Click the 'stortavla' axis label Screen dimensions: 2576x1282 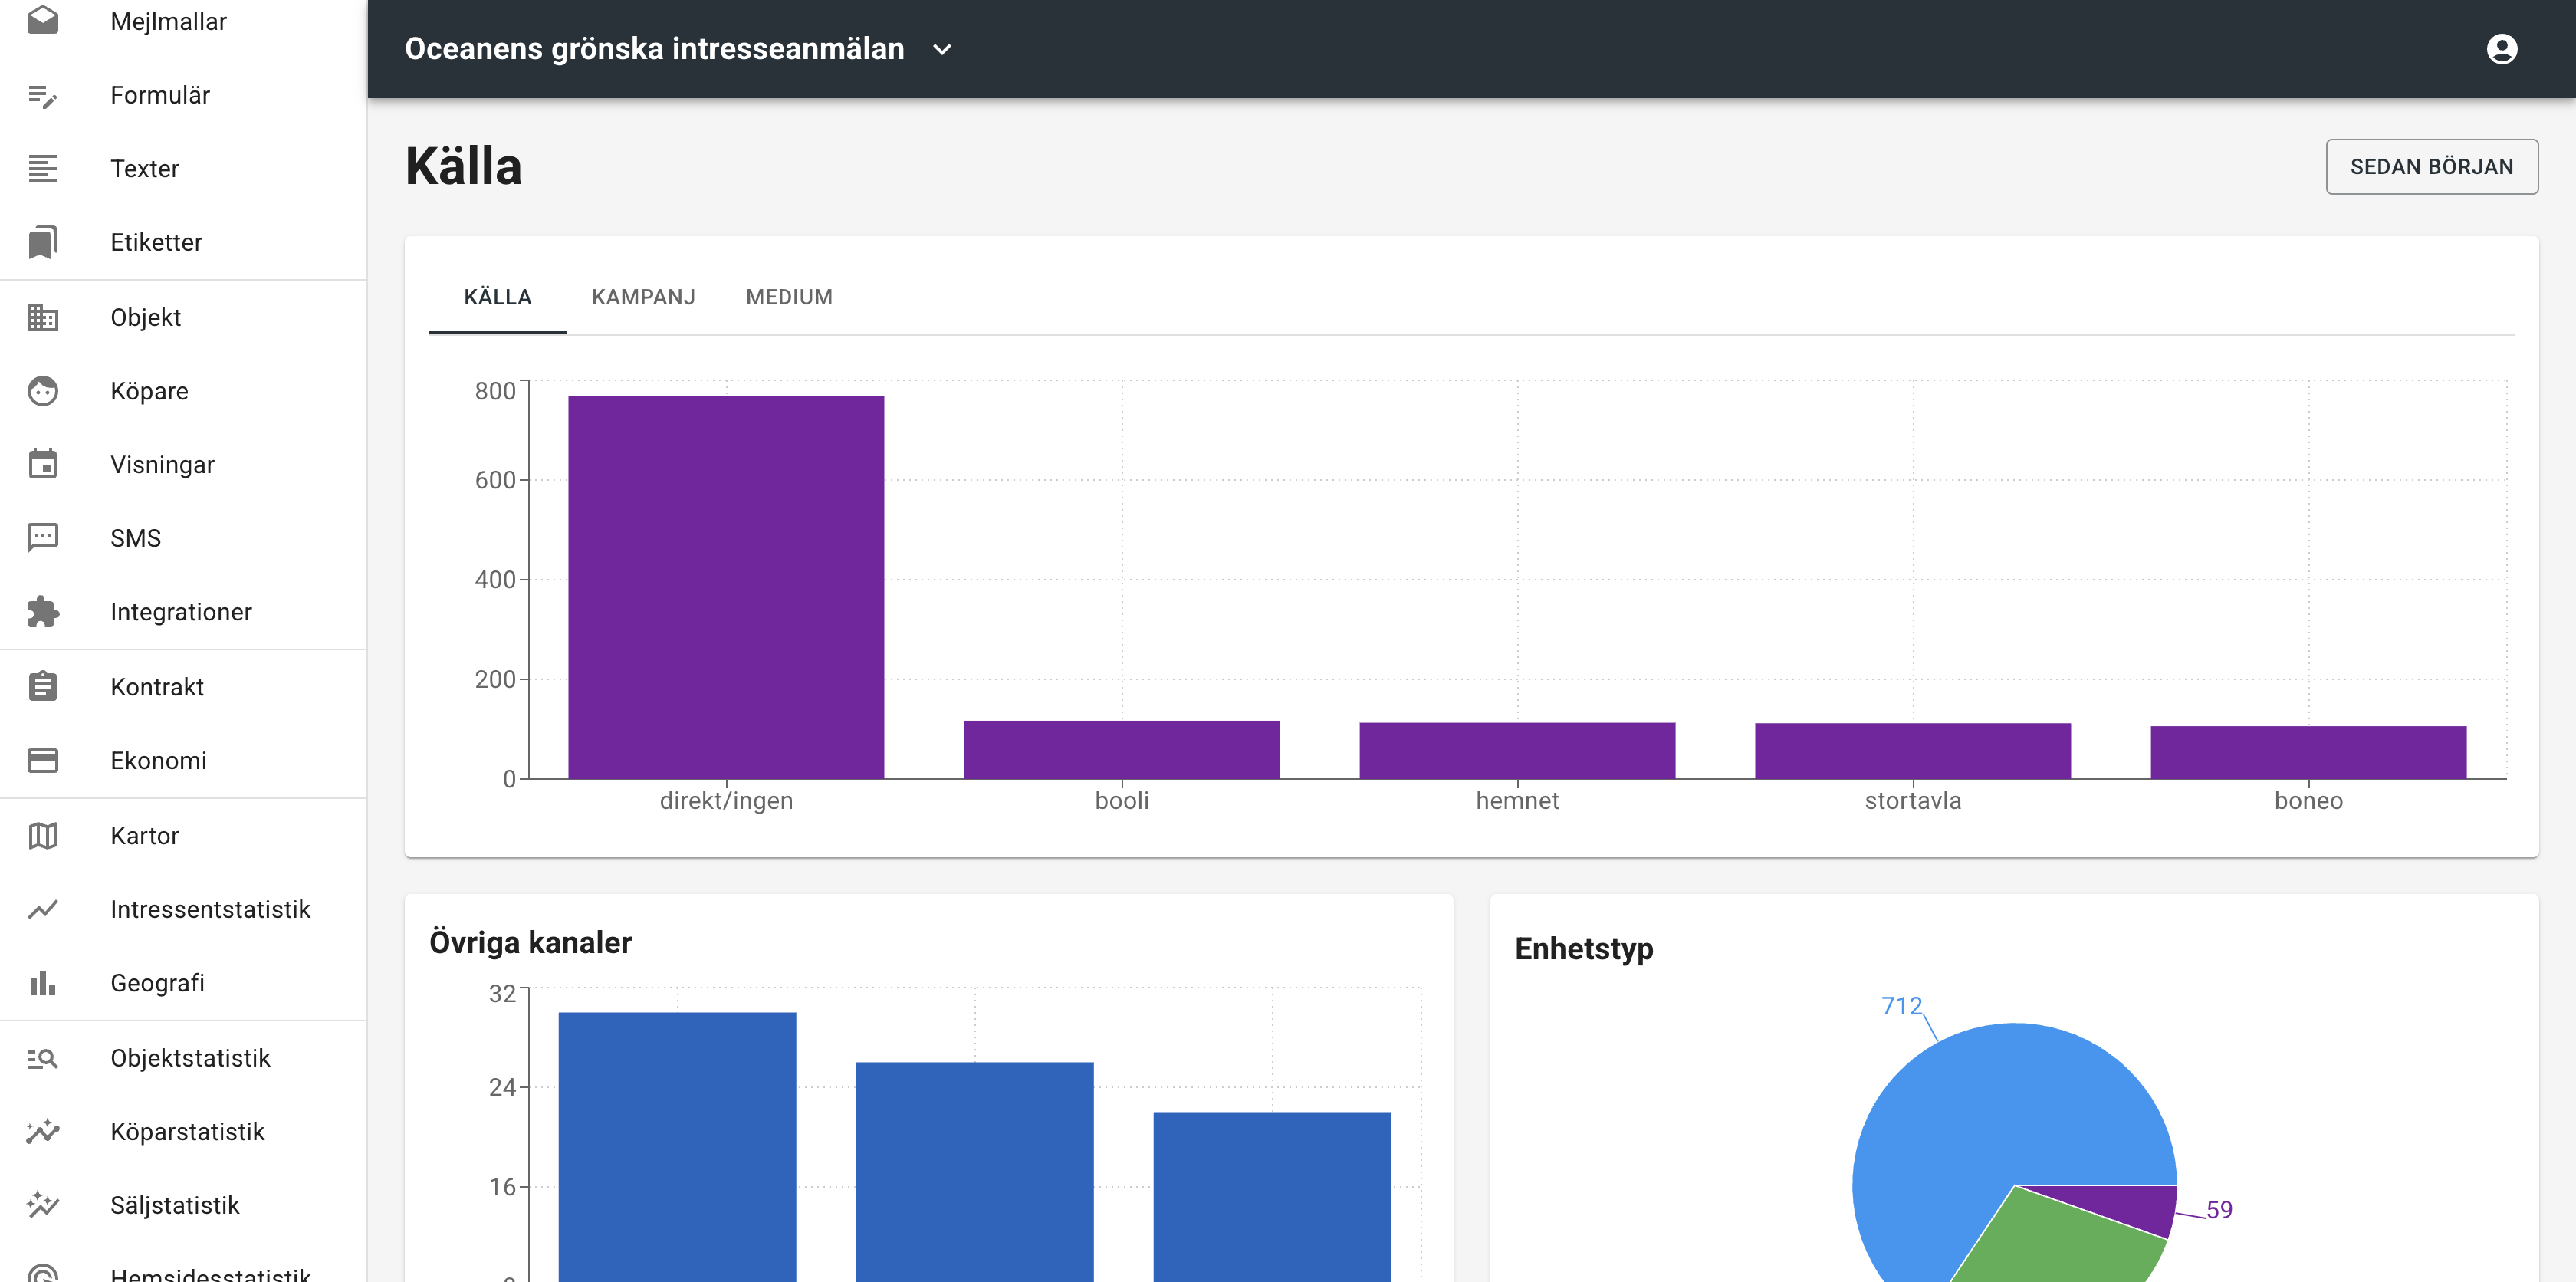(x=1912, y=800)
